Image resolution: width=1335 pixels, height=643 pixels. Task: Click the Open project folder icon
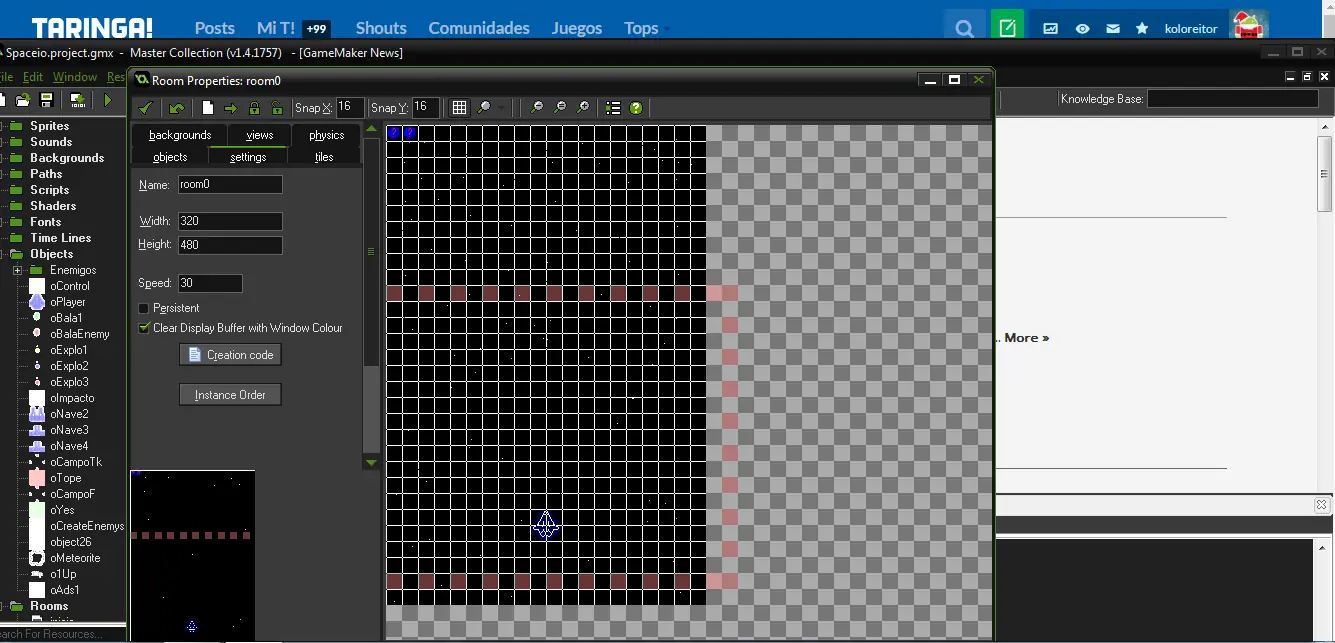22,100
